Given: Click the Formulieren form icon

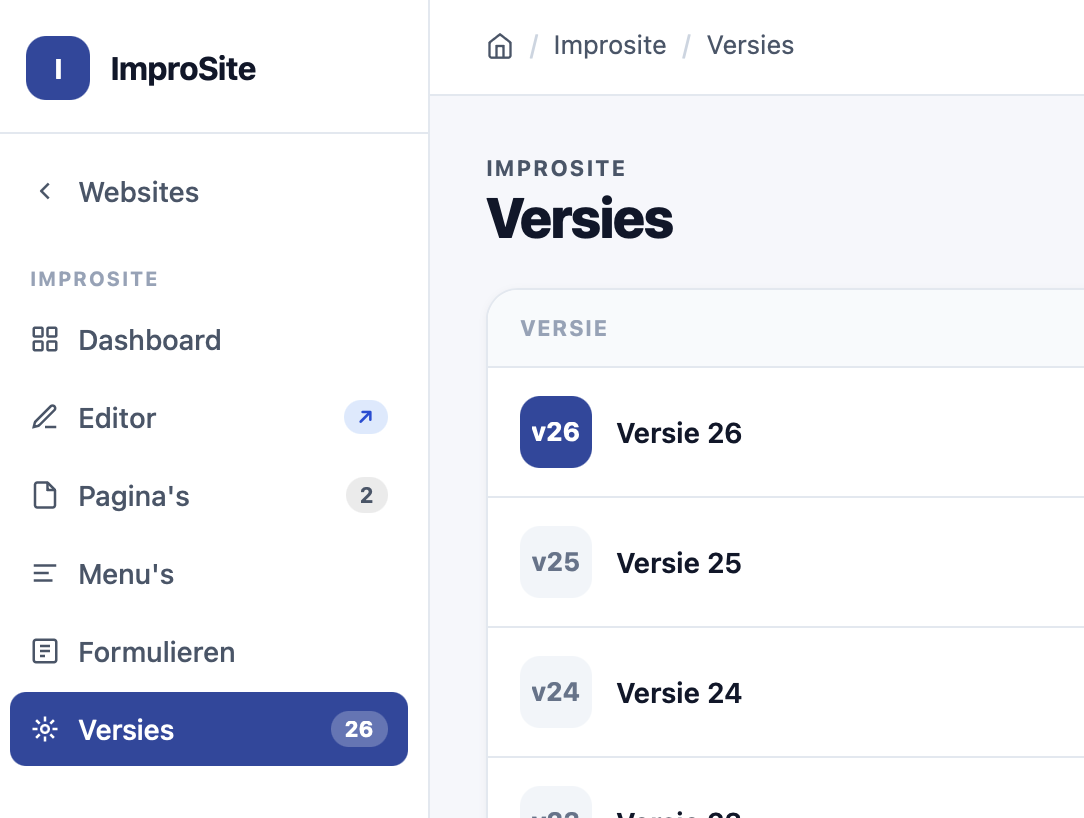Looking at the screenshot, I should click(45, 652).
